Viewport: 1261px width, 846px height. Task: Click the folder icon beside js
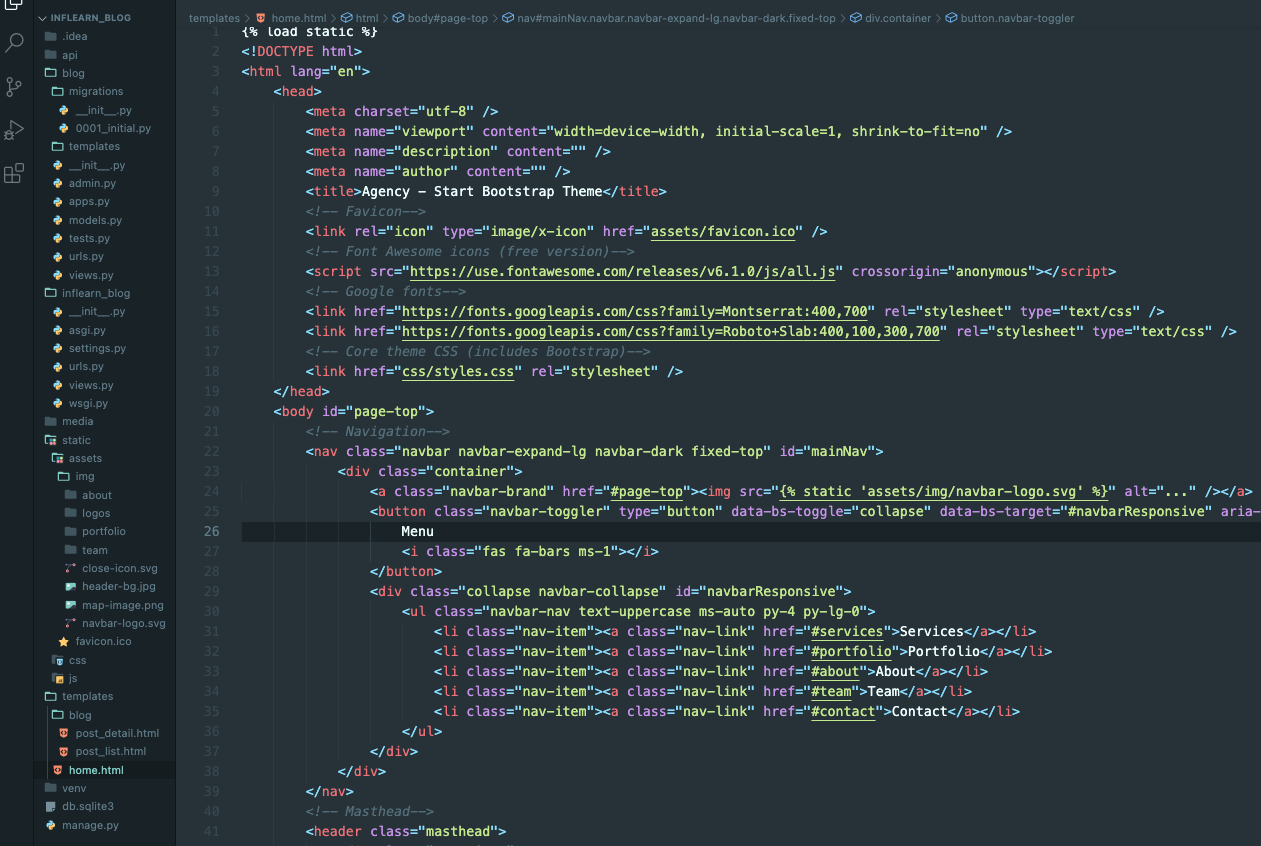[x=58, y=678]
